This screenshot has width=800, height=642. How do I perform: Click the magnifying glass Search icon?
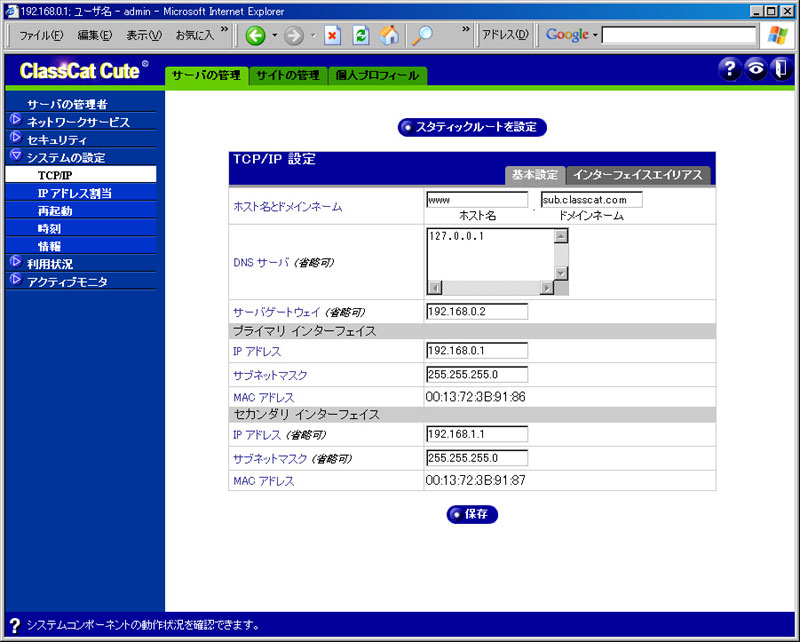point(422,35)
